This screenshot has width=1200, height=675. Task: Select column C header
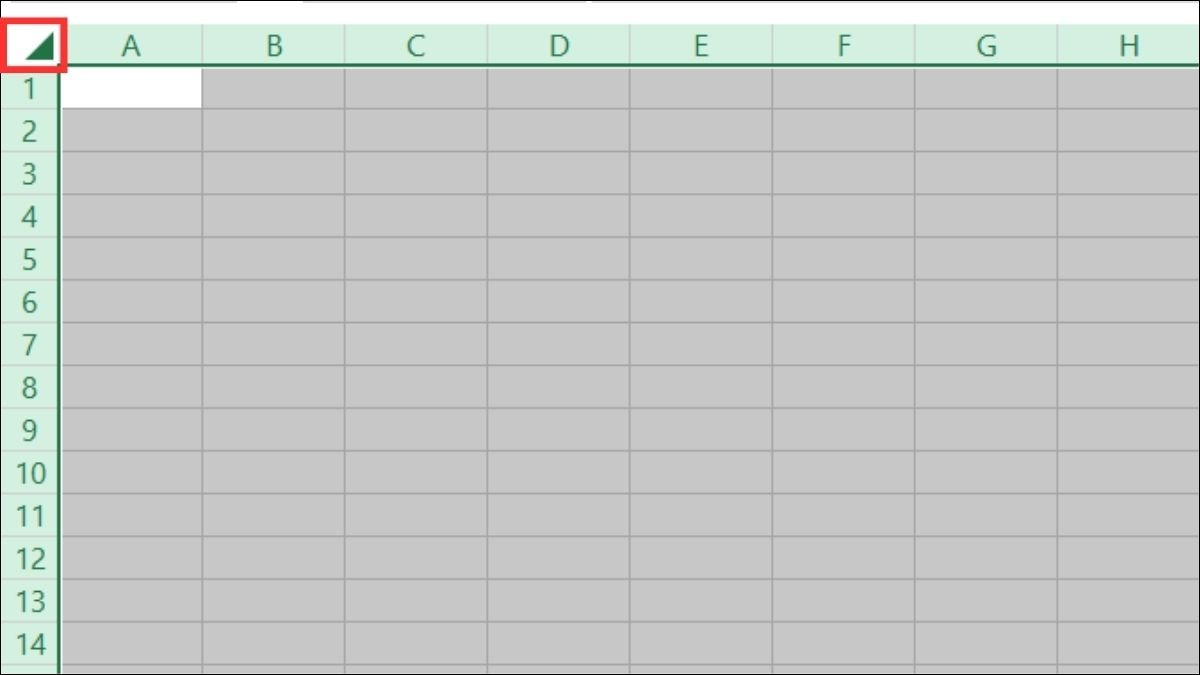pos(416,45)
